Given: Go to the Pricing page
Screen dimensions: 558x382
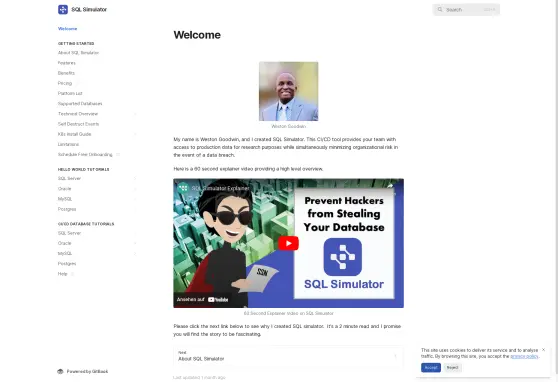Looking at the screenshot, I should [x=65, y=83].
